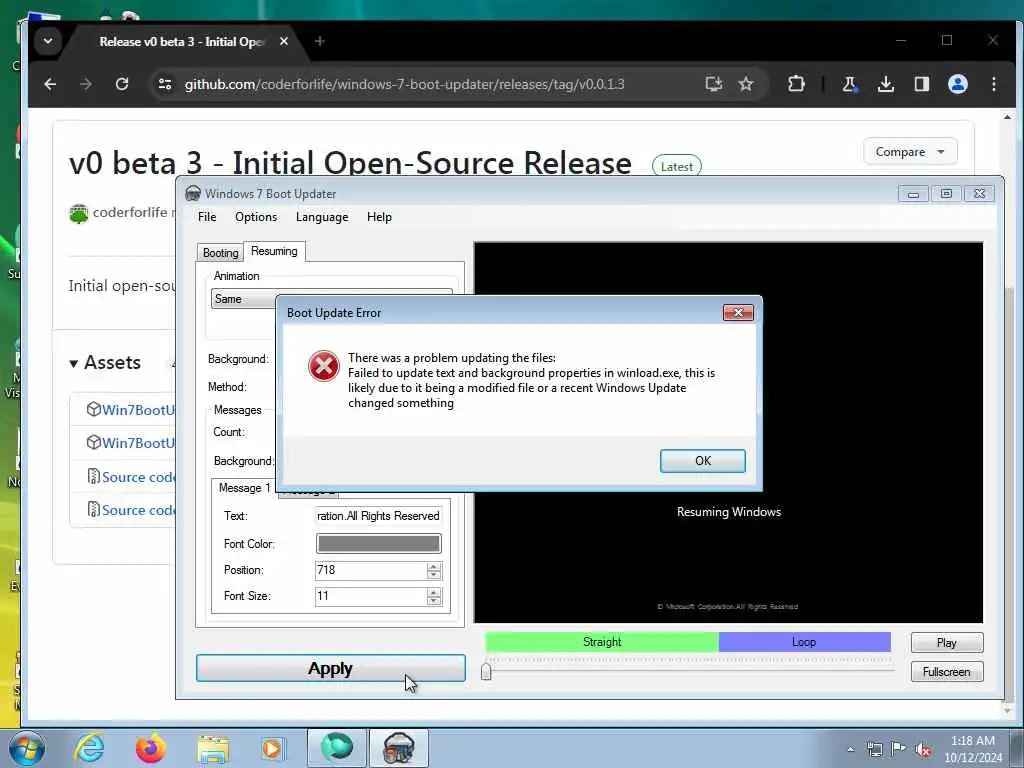This screenshot has height=768, width=1024.
Task: Open the browser Downloads icon
Action: (x=886, y=84)
